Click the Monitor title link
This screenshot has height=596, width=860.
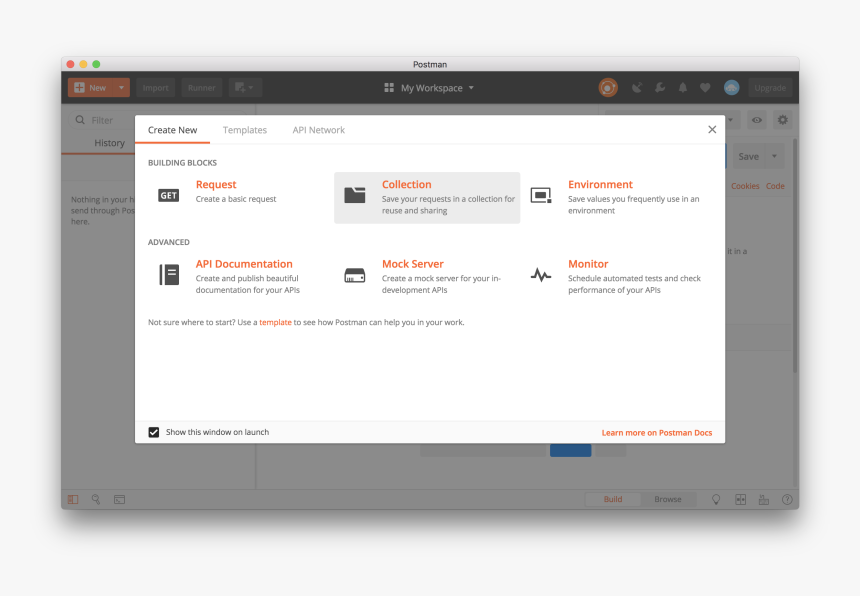588,264
